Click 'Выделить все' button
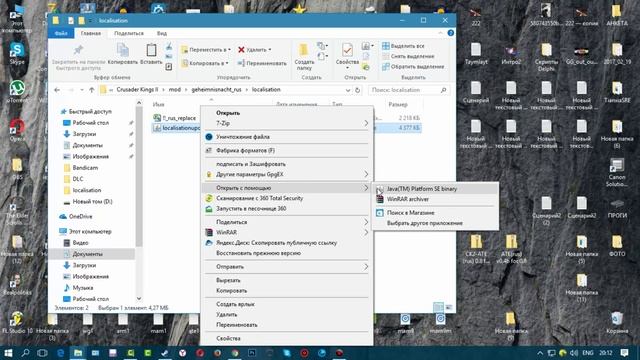The width and height of the screenshot is (640, 360). pyautogui.click(x=403, y=46)
